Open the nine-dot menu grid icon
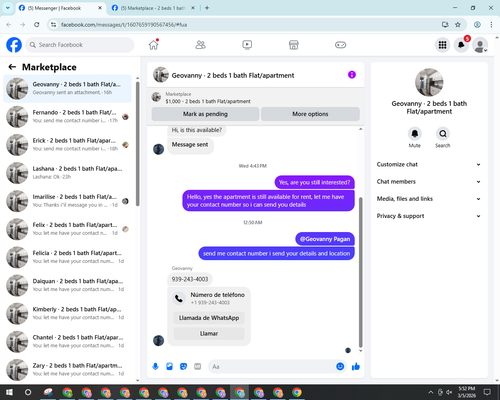 442,45
